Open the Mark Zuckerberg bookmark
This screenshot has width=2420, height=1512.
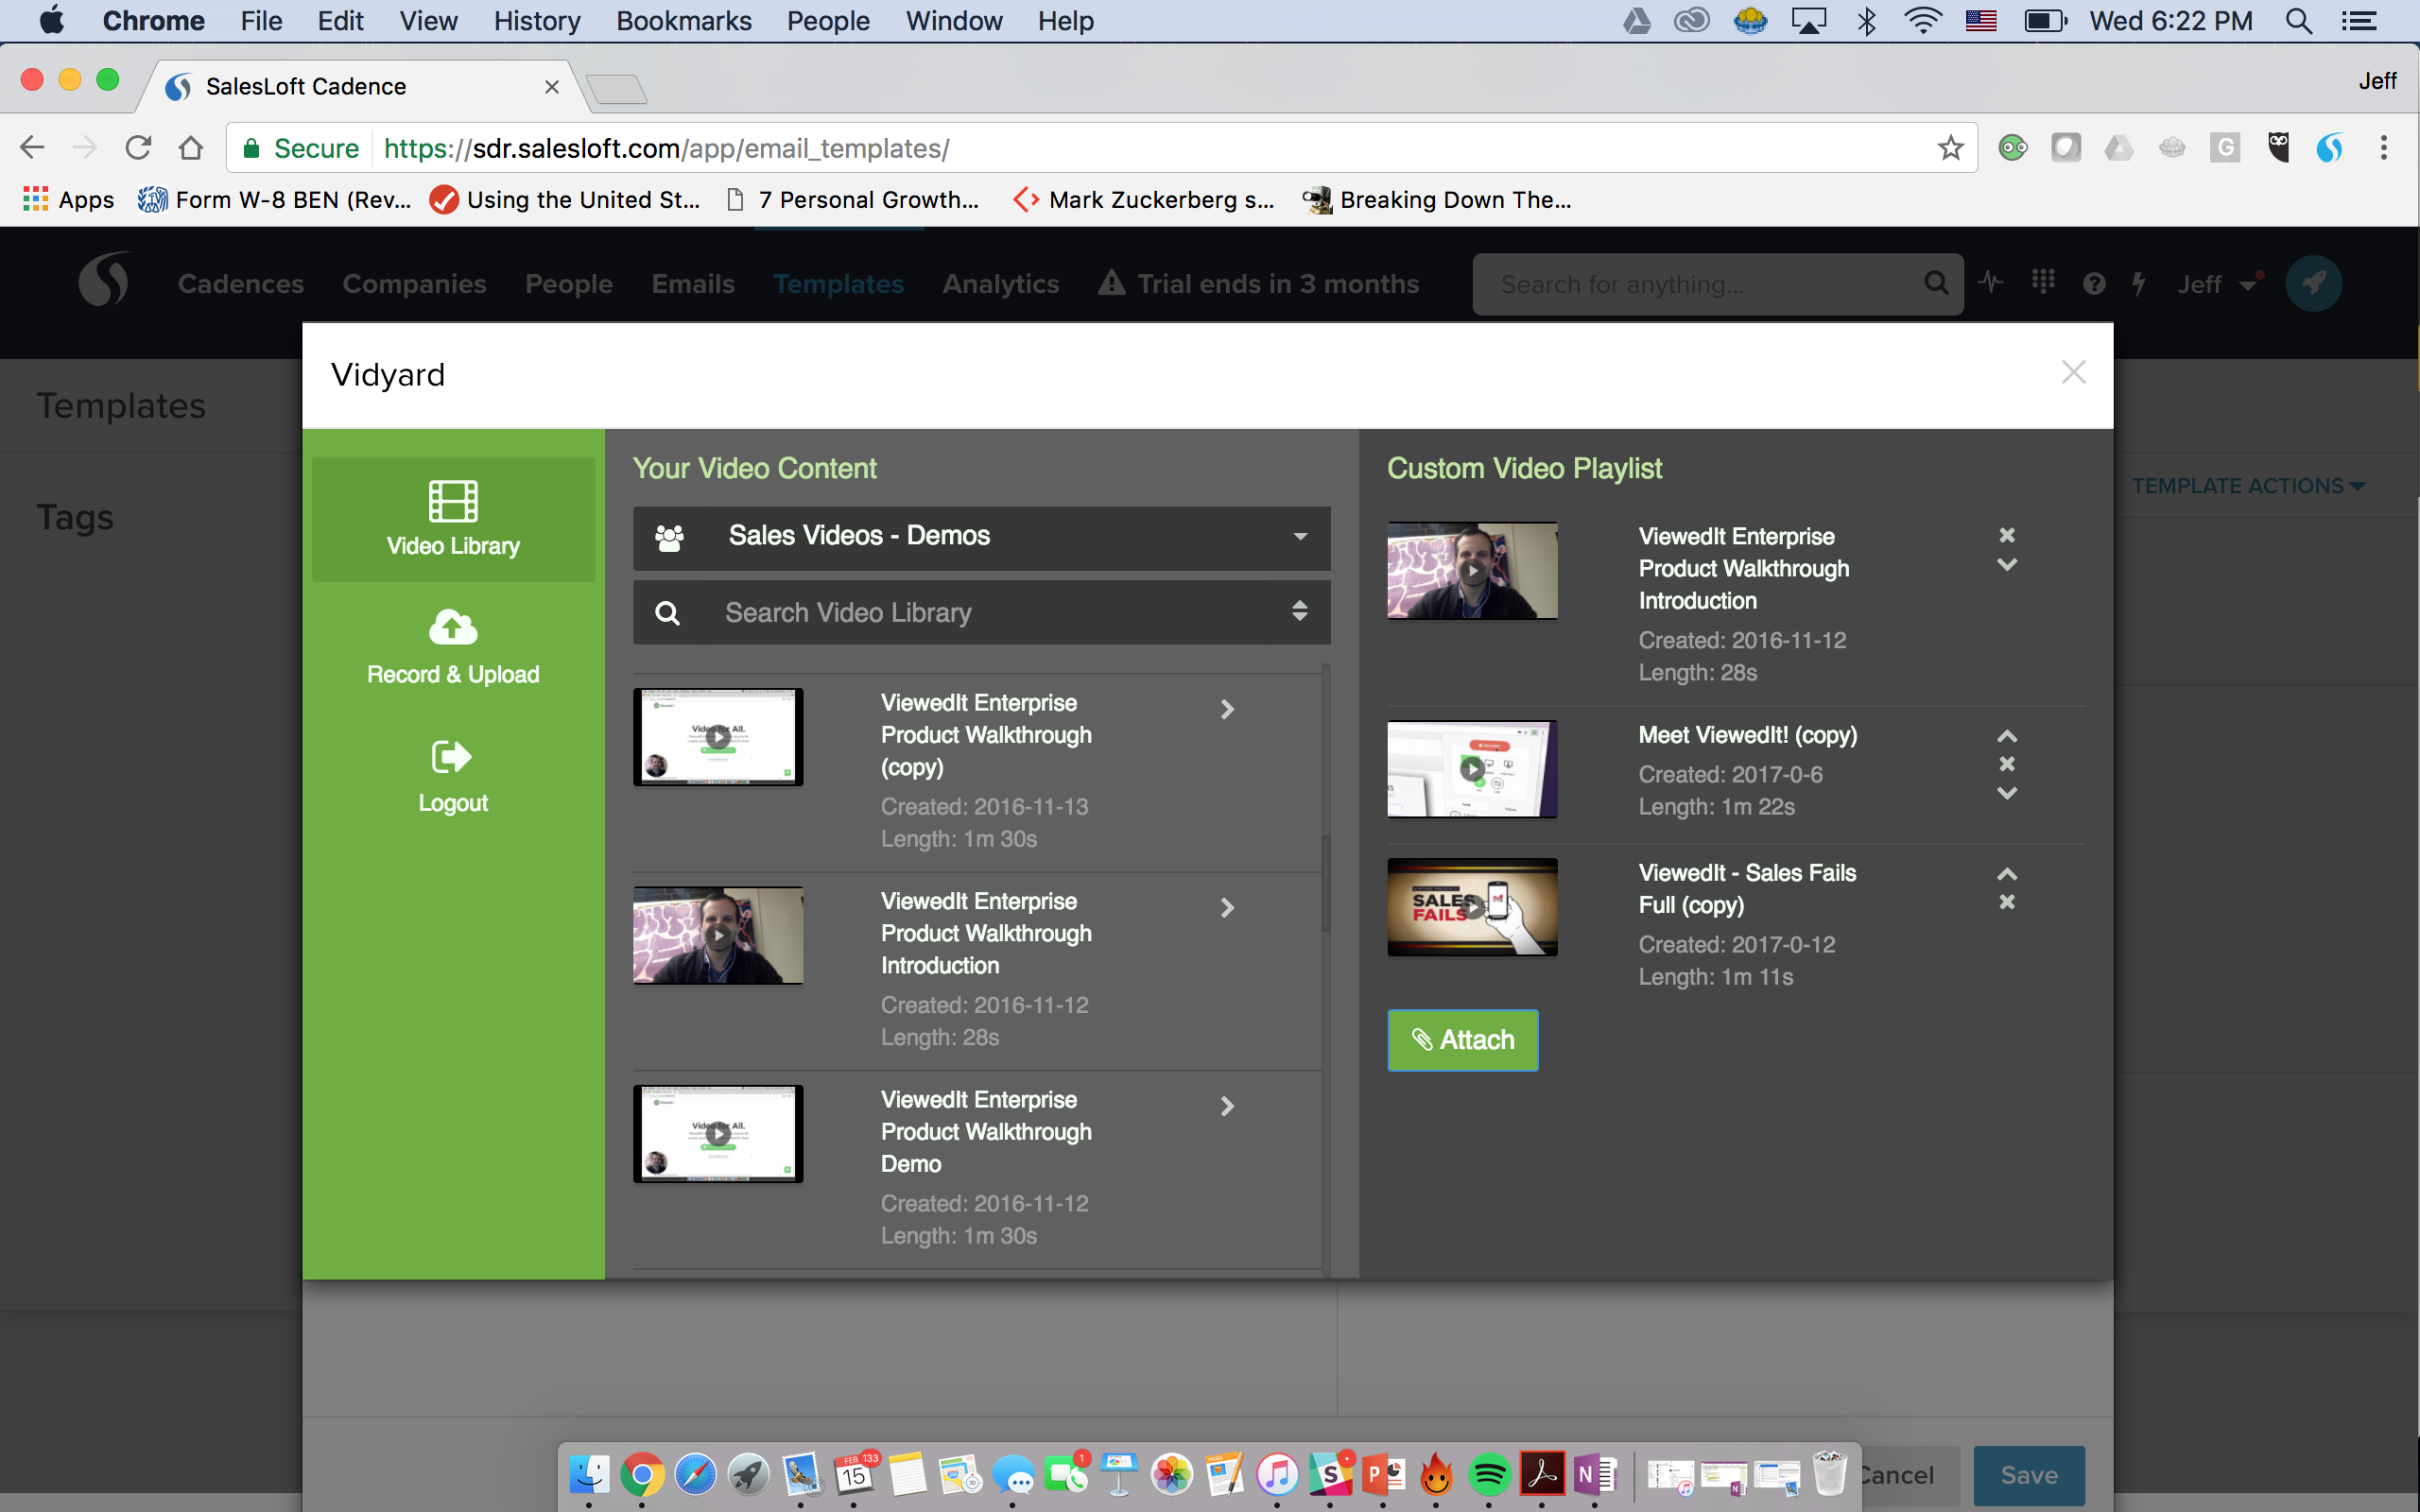click(1143, 200)
